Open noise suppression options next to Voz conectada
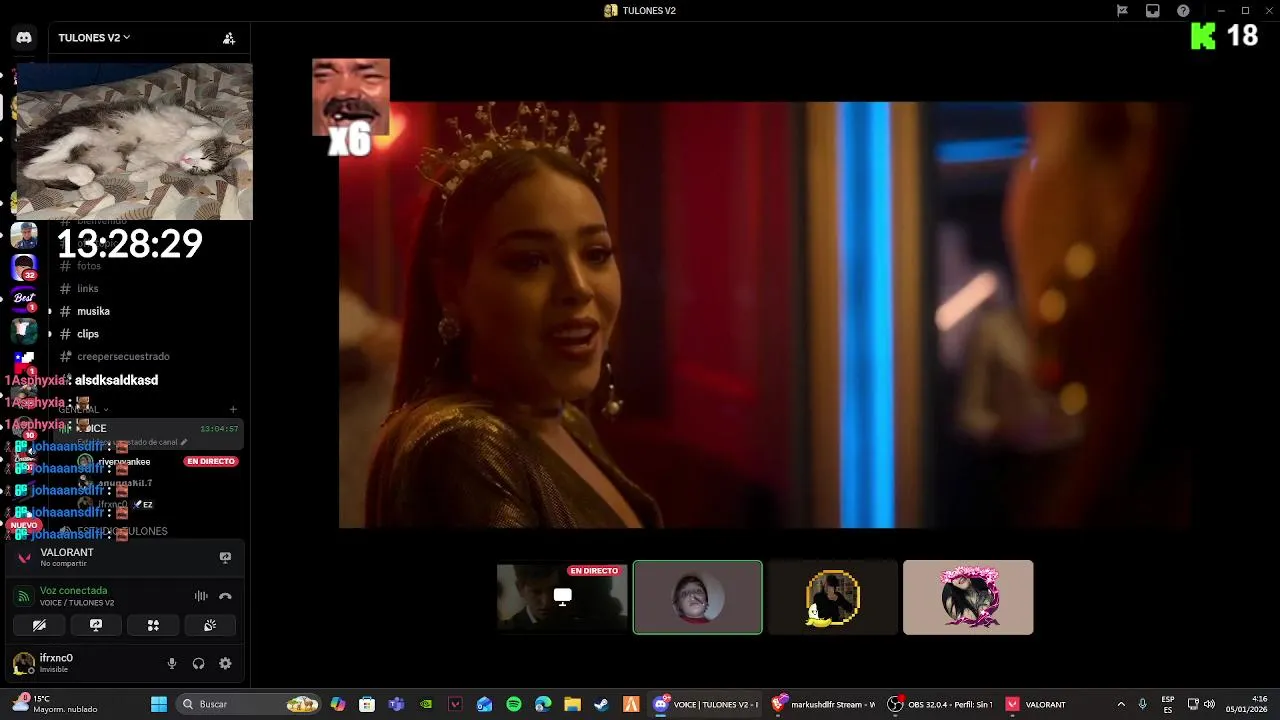Screen dimensions: 1280x720 tap(201, 596)
